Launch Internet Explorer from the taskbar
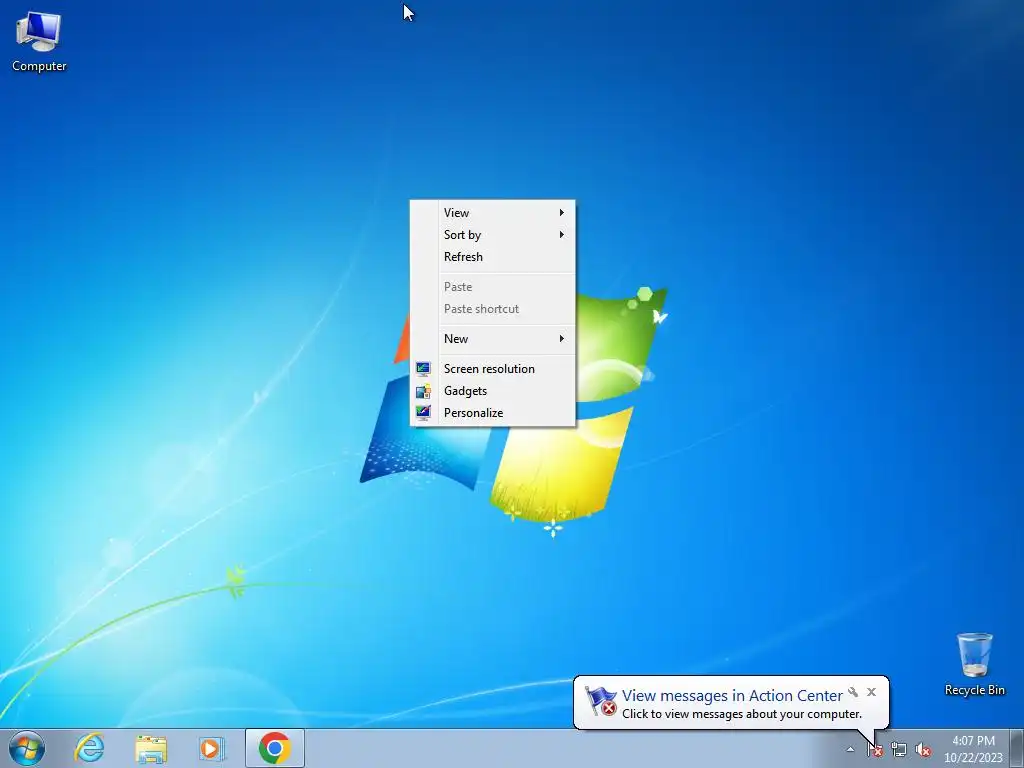 click(89, 748)
